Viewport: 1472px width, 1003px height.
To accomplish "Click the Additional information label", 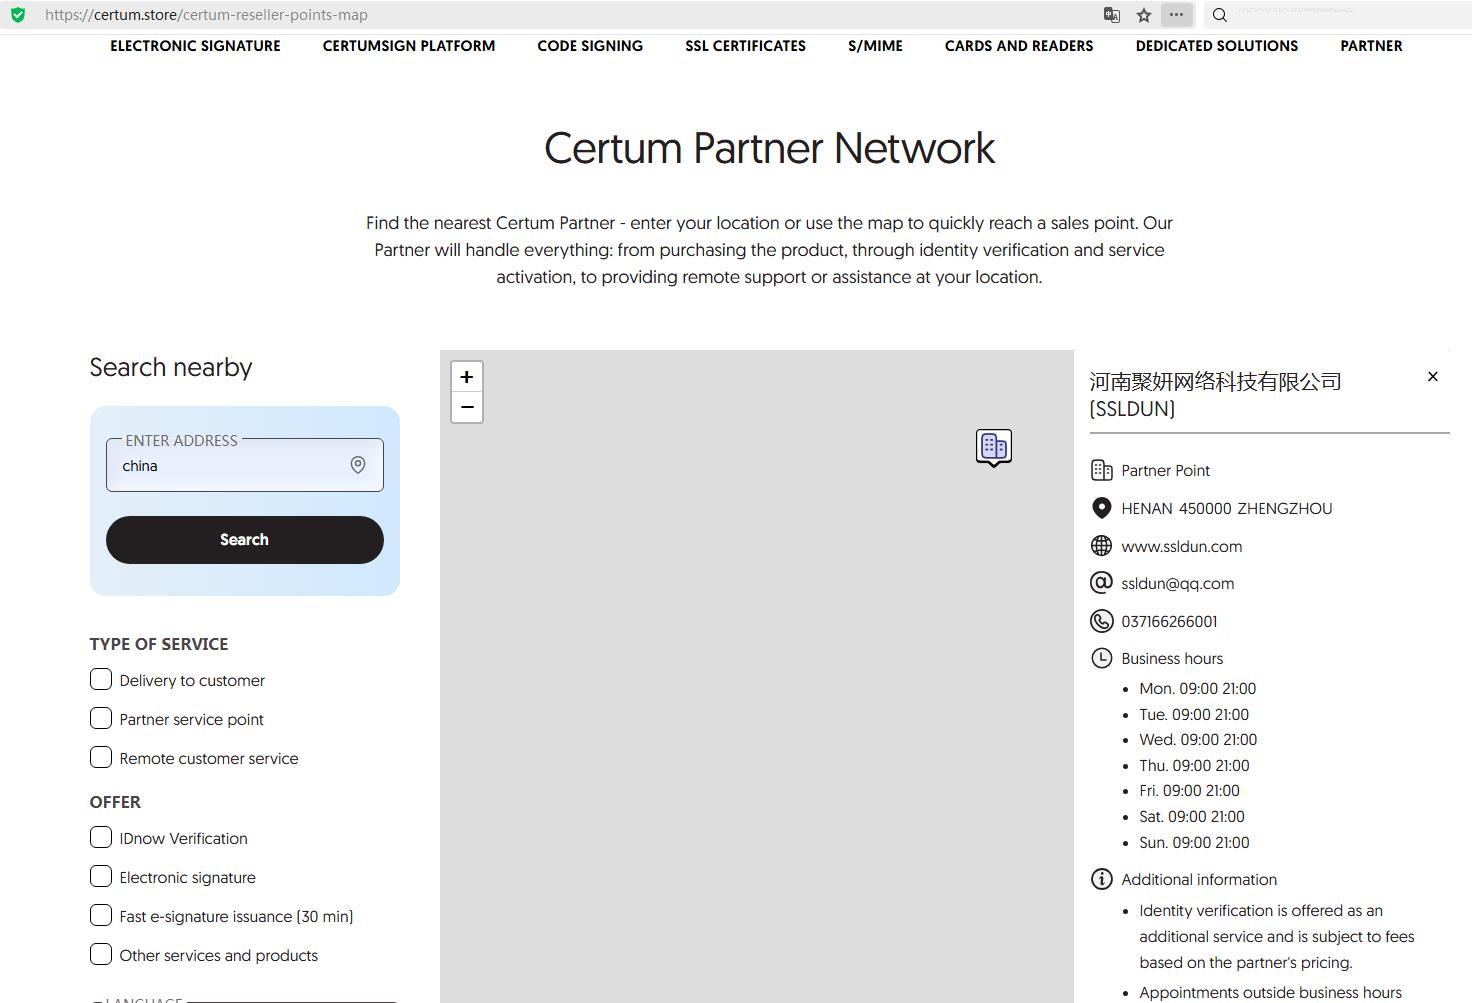I will pos(1199,880).
